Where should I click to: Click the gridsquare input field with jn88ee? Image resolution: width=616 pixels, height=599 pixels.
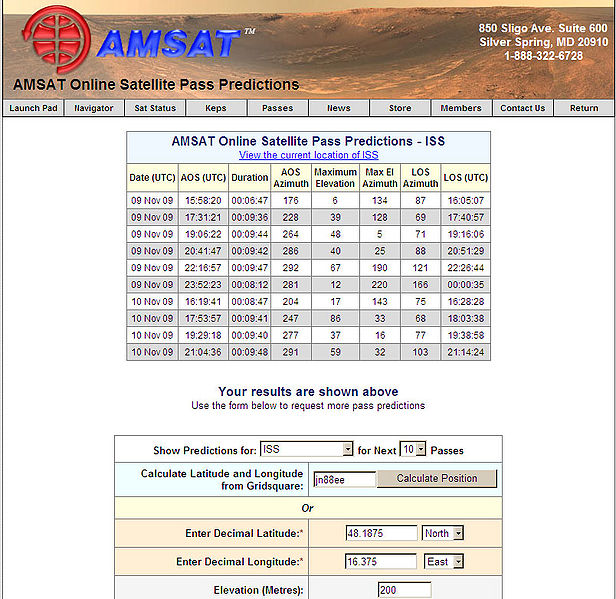pyautogui.click(x=345, y=480)
